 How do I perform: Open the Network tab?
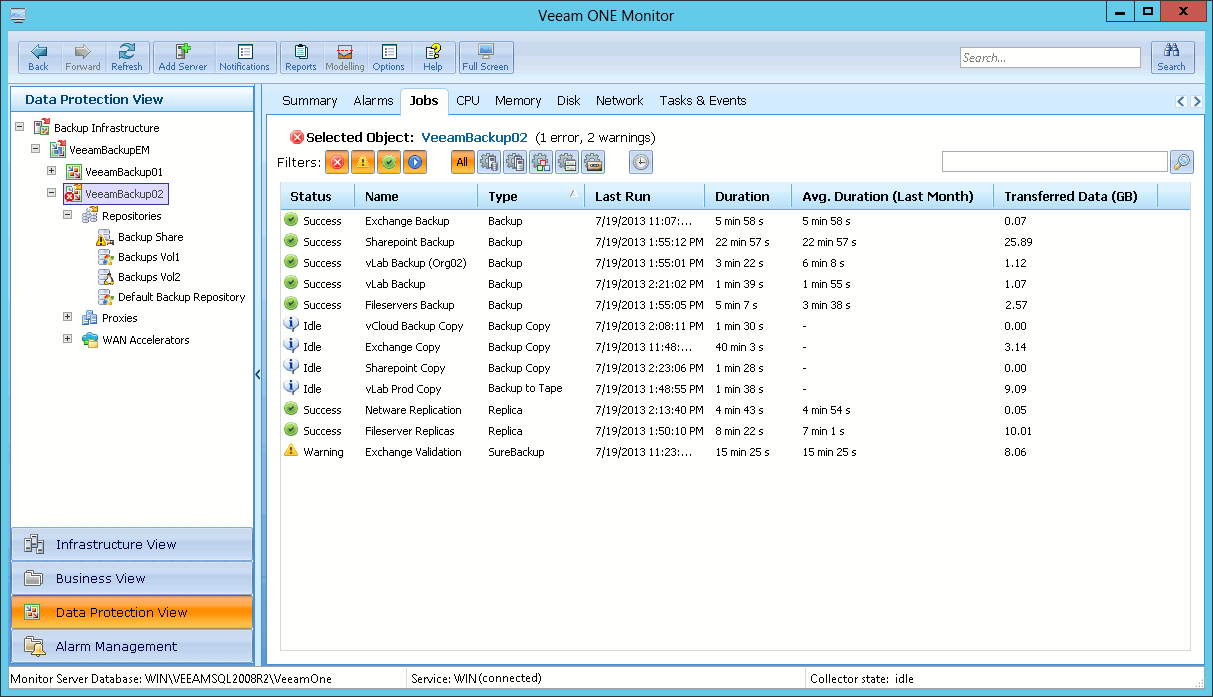point(620,101)
